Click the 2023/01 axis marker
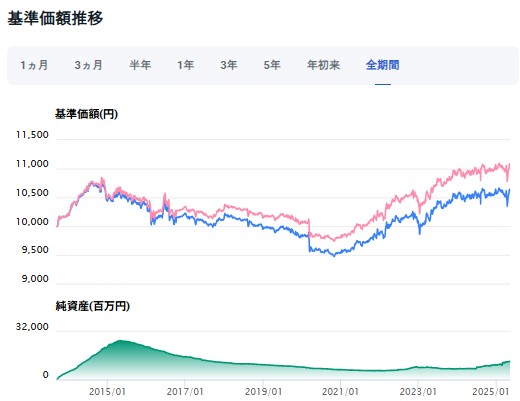Screen dimensions: 520x401 click(418, 391)
